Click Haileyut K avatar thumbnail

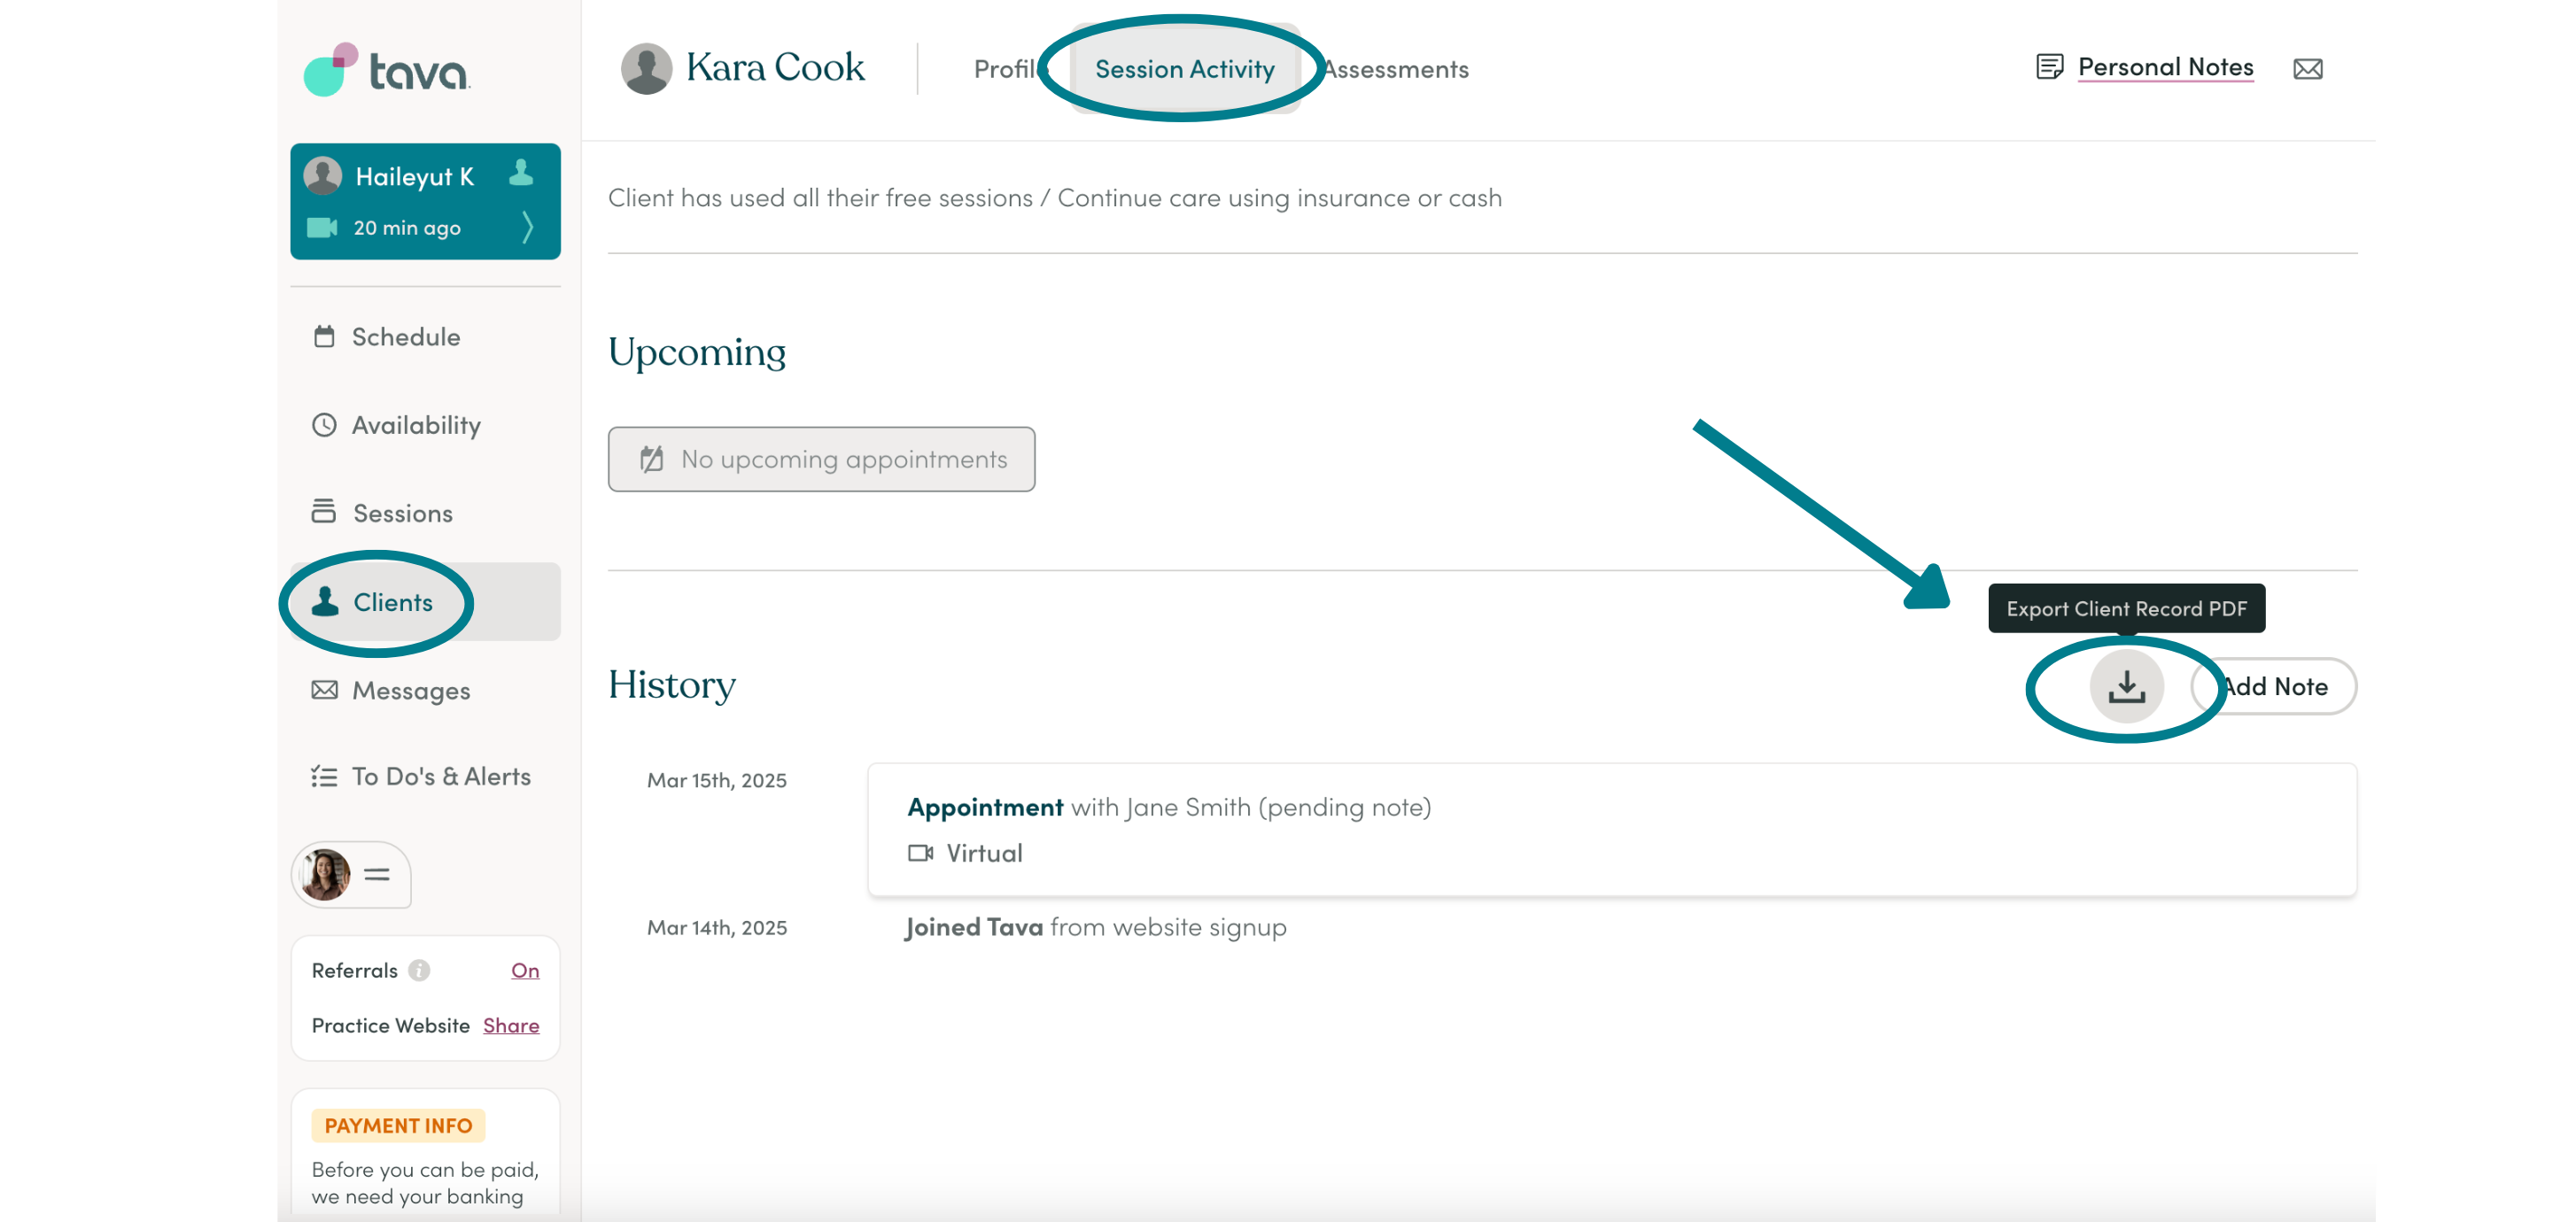click(x=323, y=176)
